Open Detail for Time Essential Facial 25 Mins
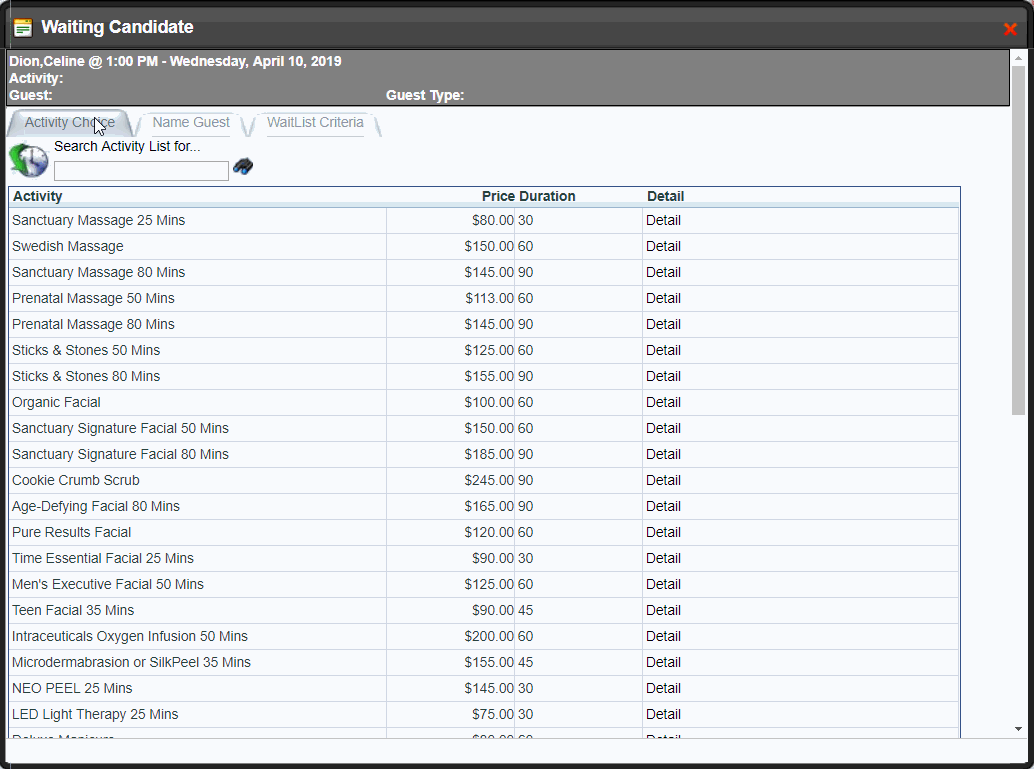 pos(663,558)
